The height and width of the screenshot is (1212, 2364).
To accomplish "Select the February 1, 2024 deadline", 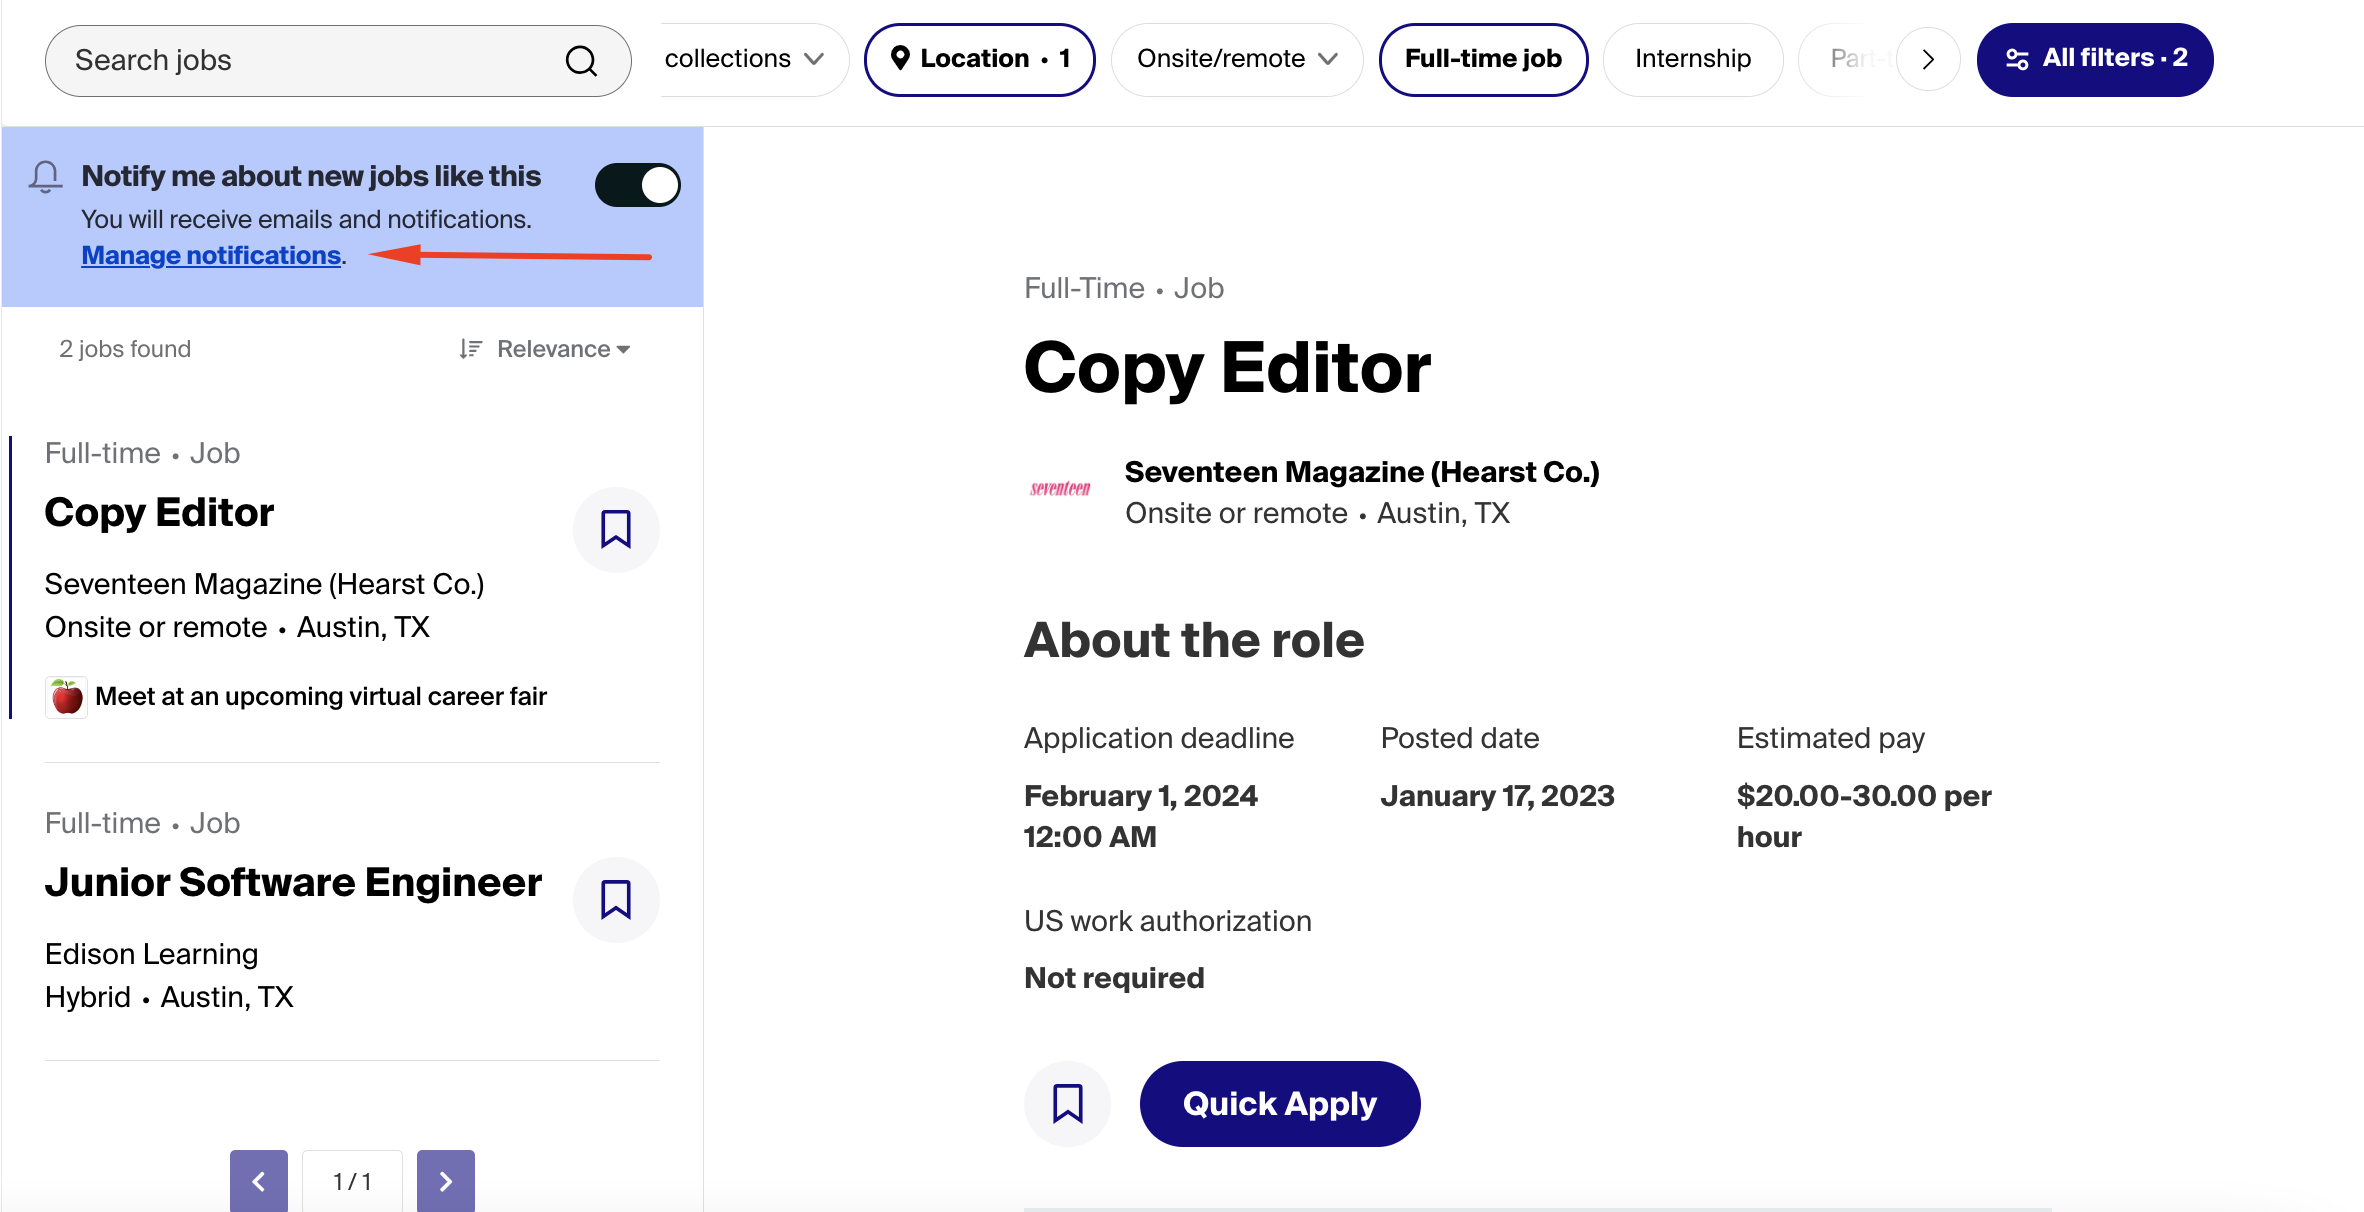I will (1141, 816).
